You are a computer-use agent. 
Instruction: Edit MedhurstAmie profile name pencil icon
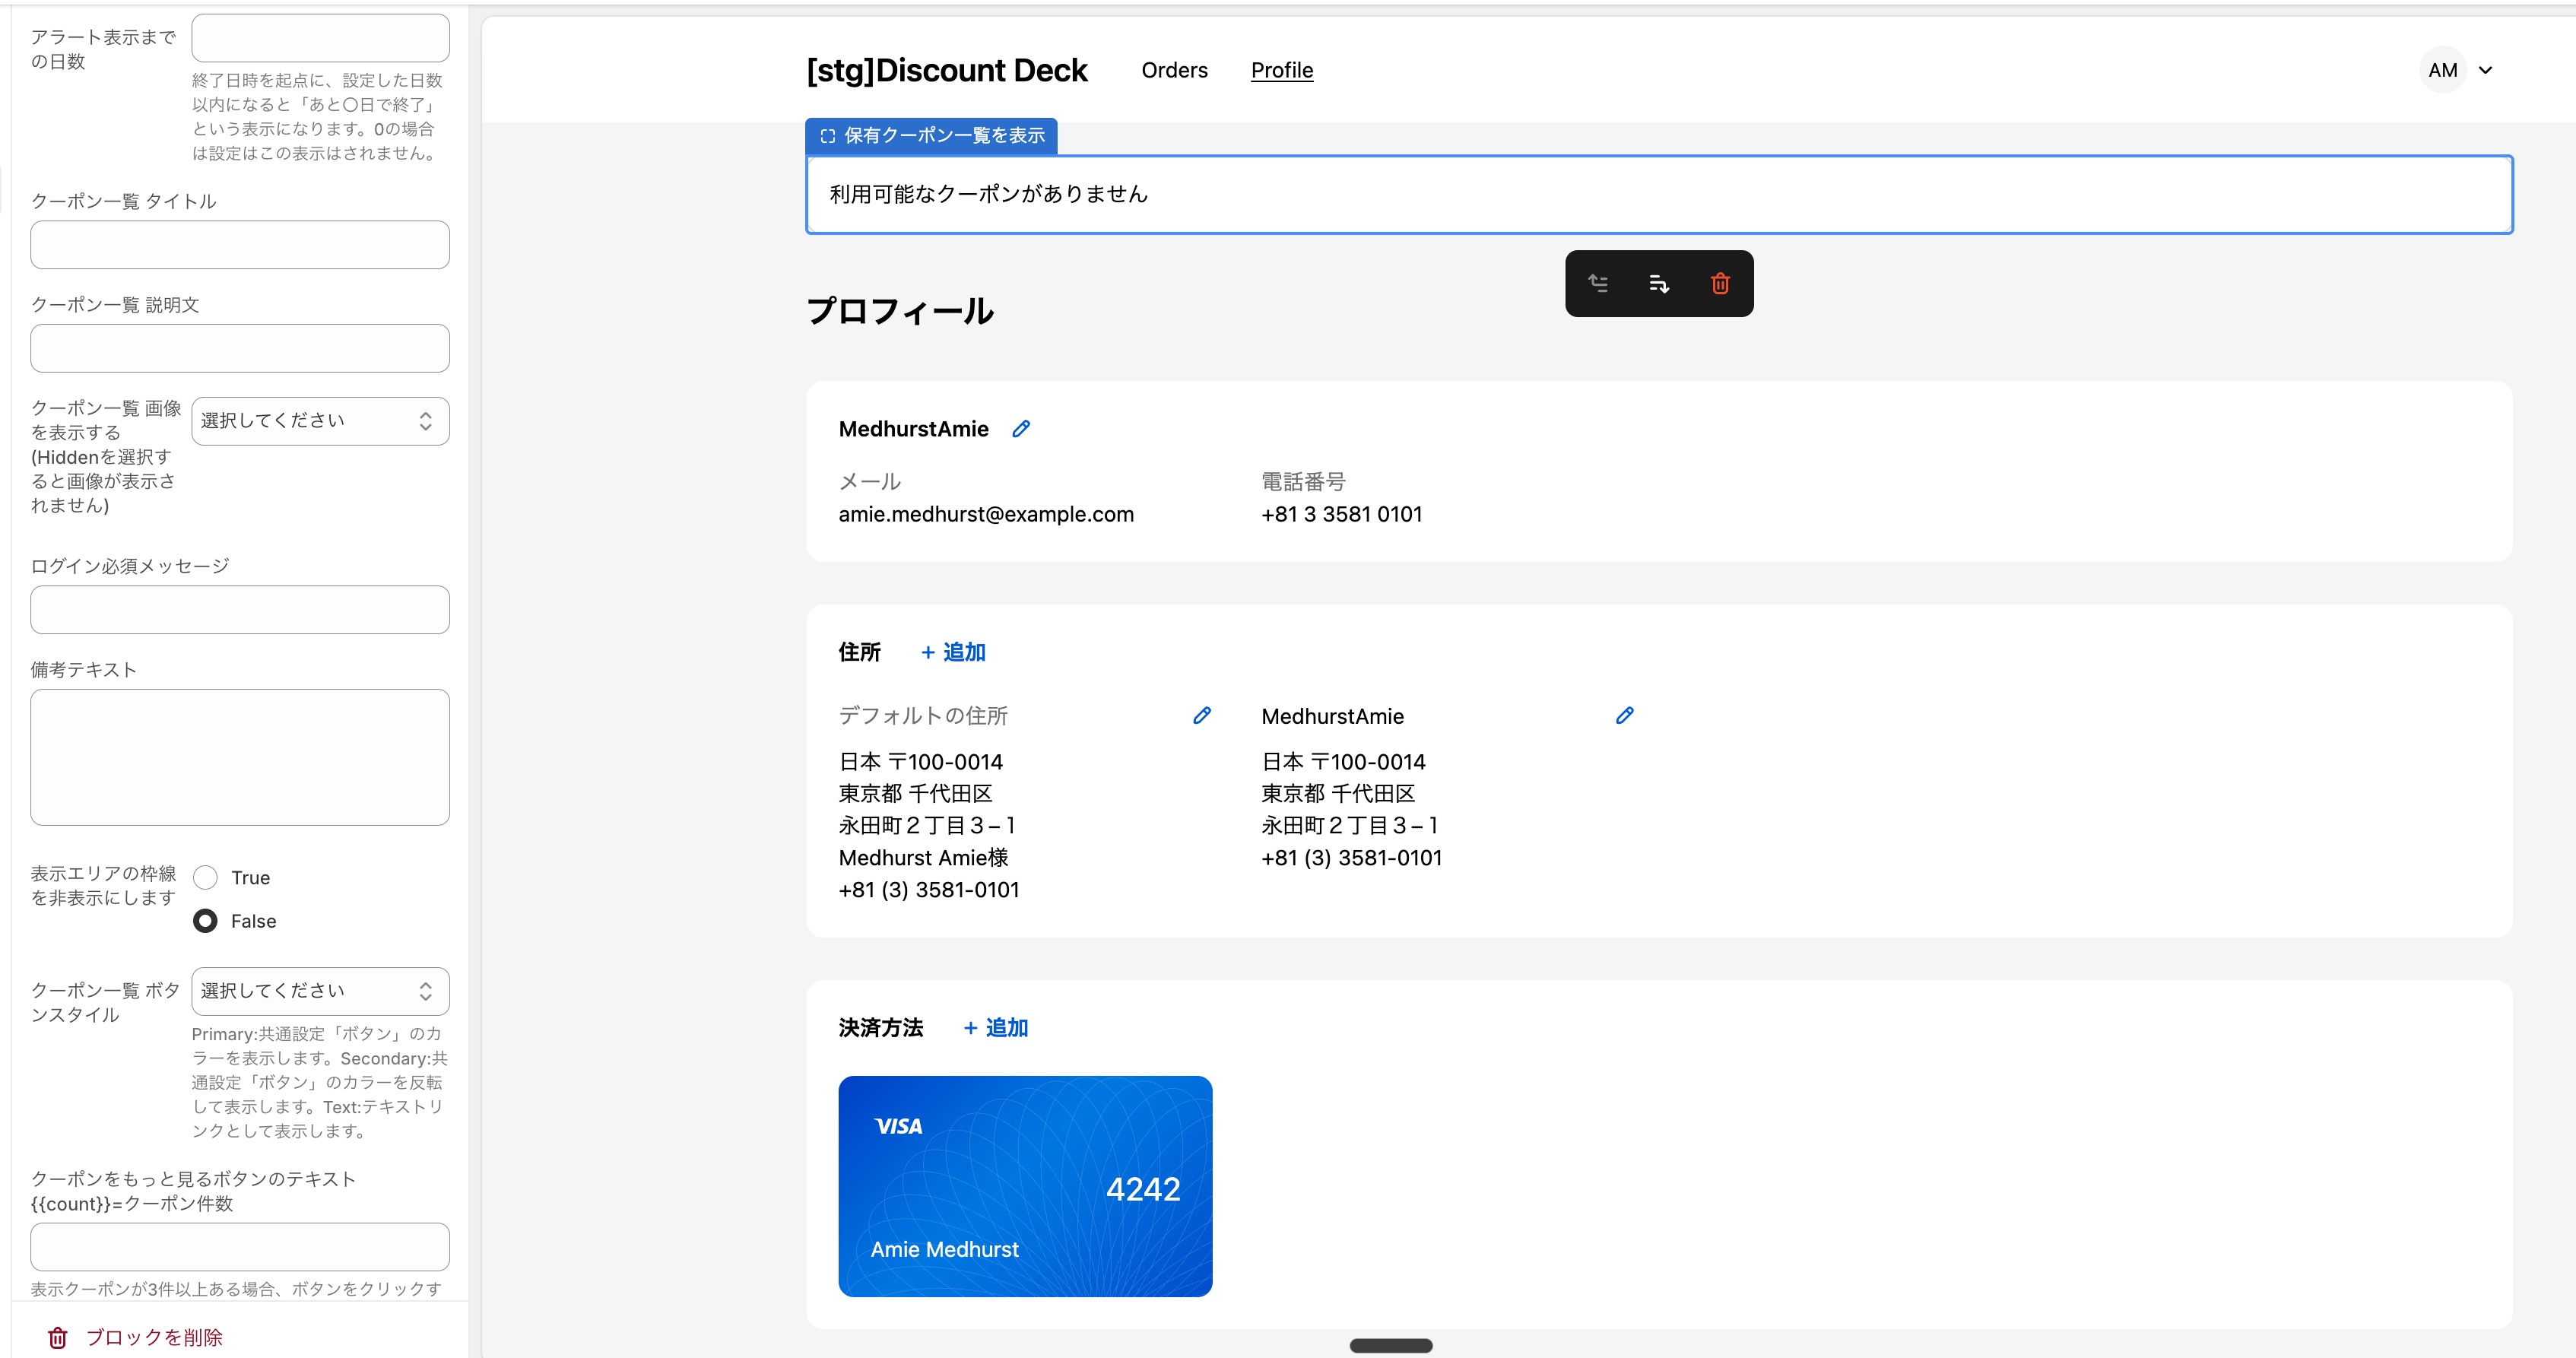pyautogui.click(x=1021, y=429)
